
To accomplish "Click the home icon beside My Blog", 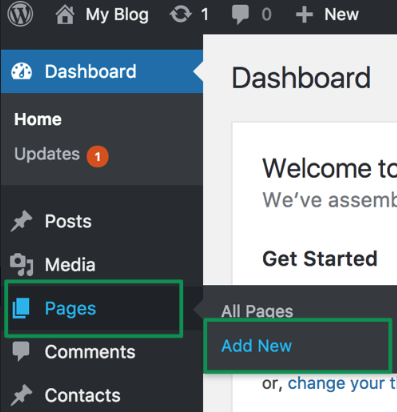I will pos(65,15).
